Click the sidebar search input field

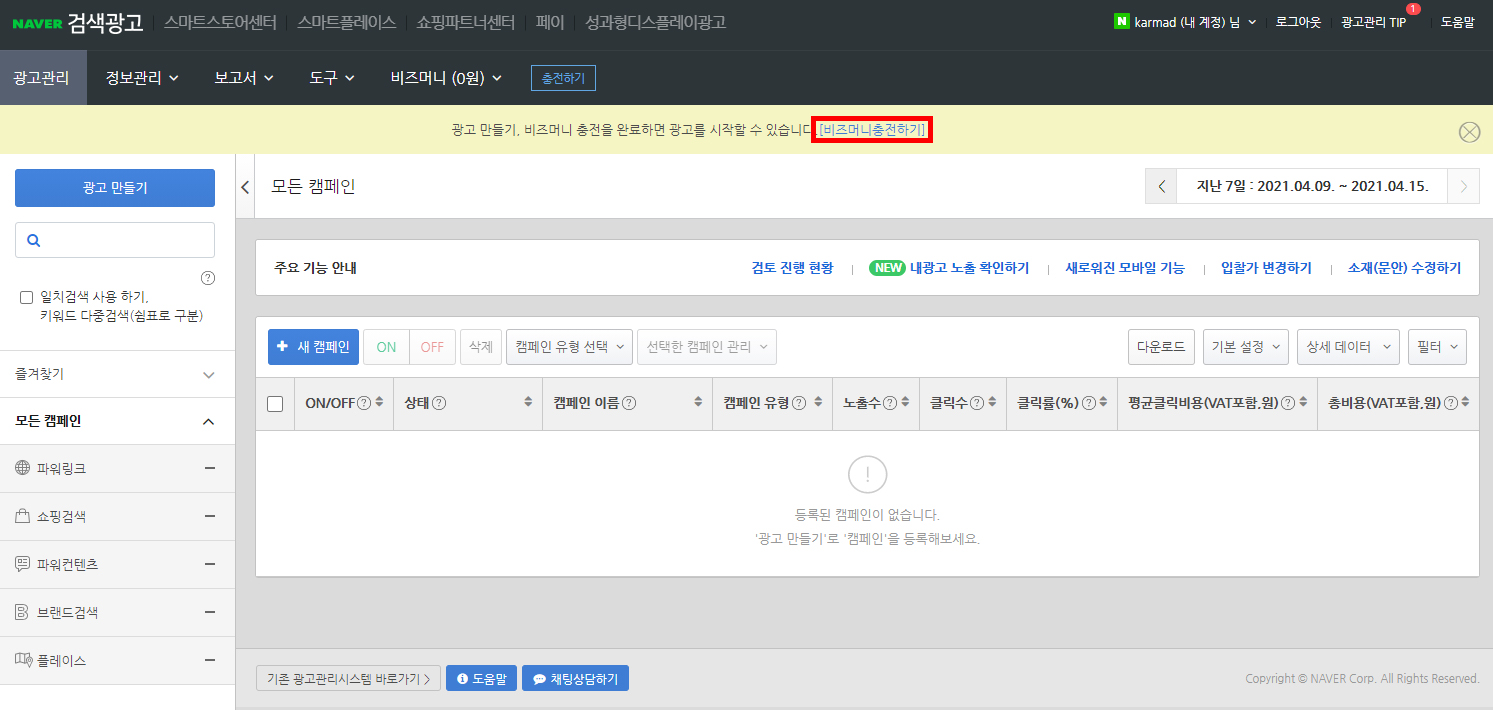(115, 240)
